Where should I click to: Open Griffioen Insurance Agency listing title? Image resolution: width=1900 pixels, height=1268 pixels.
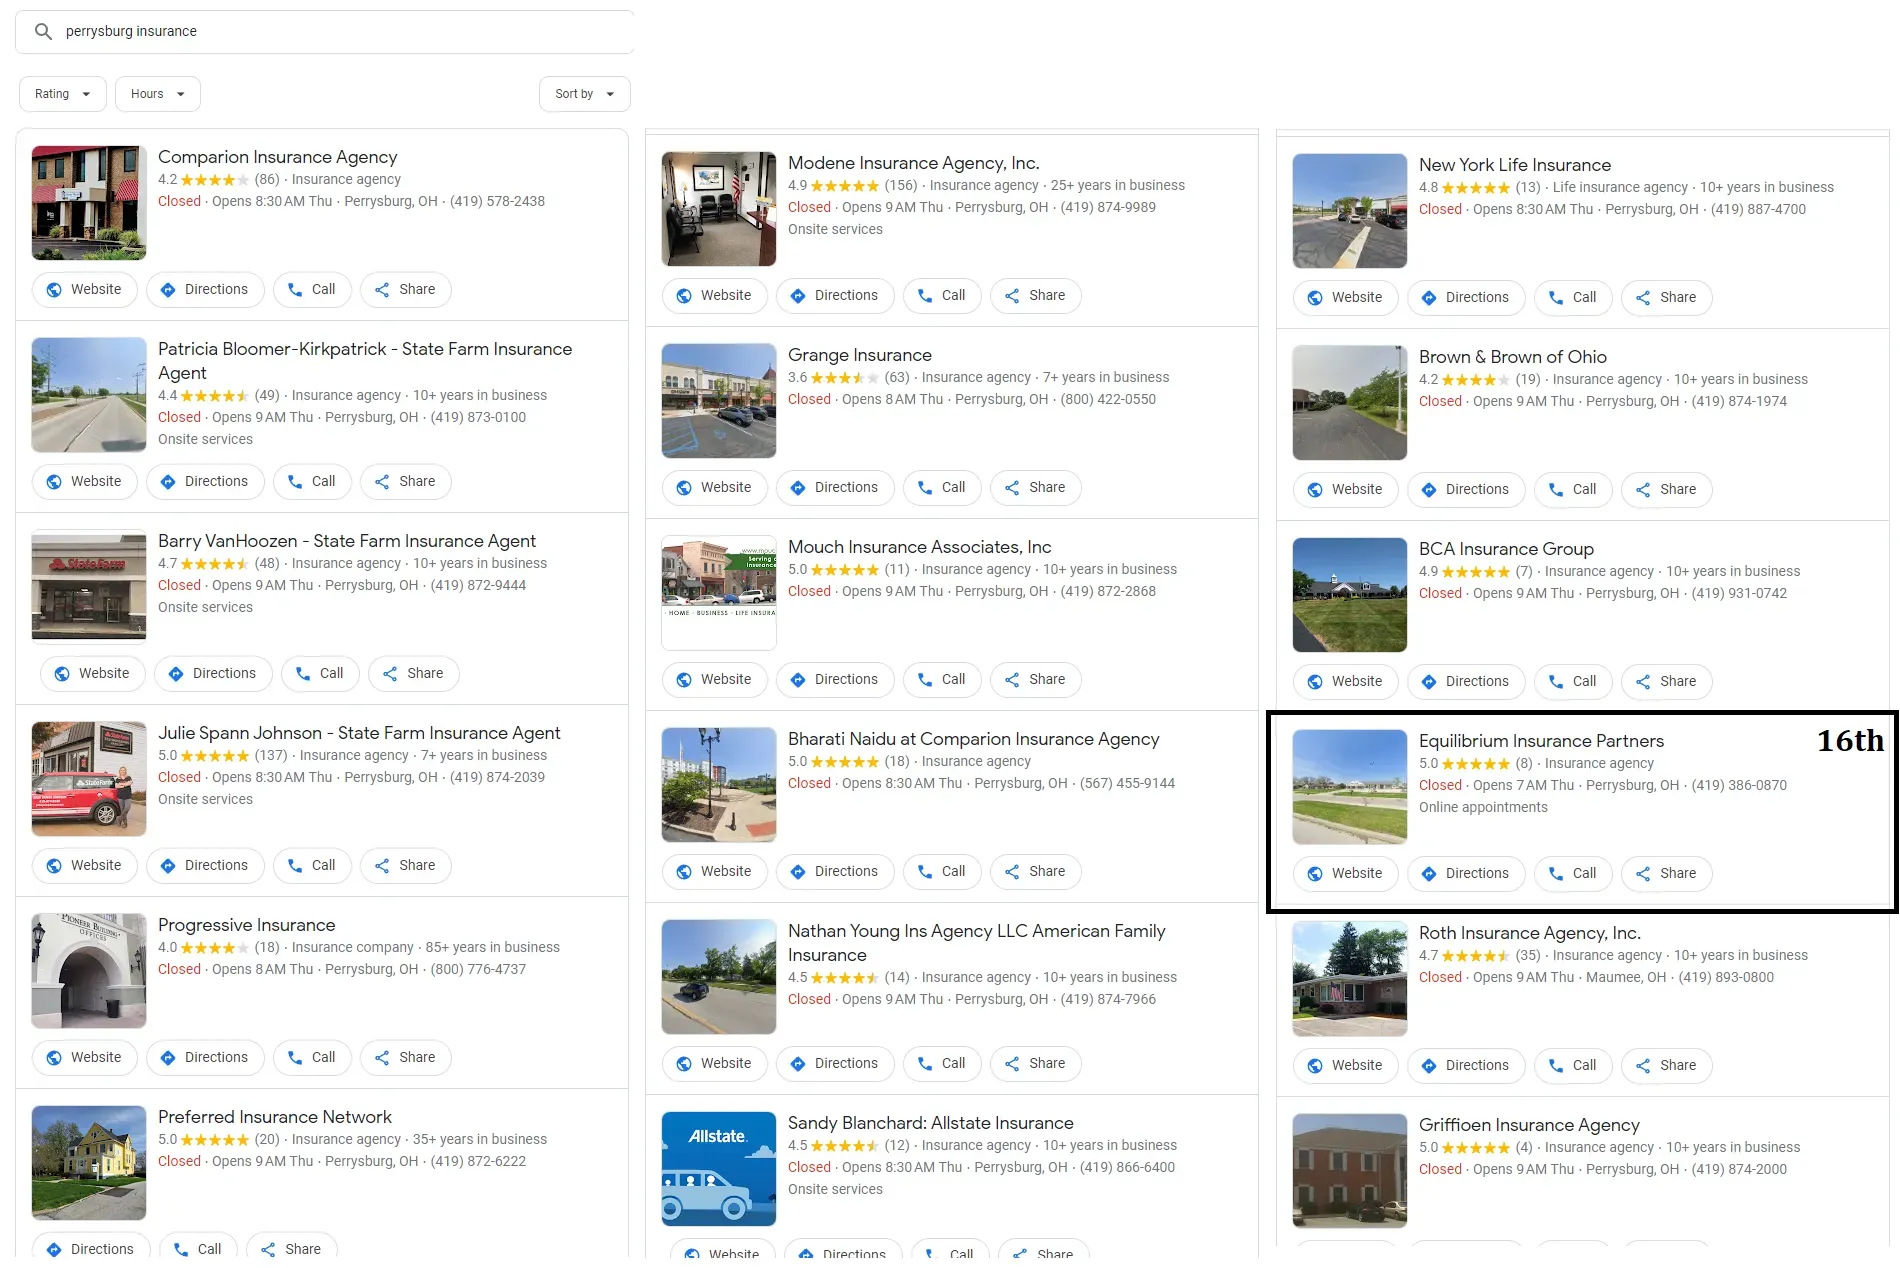1529,1125
